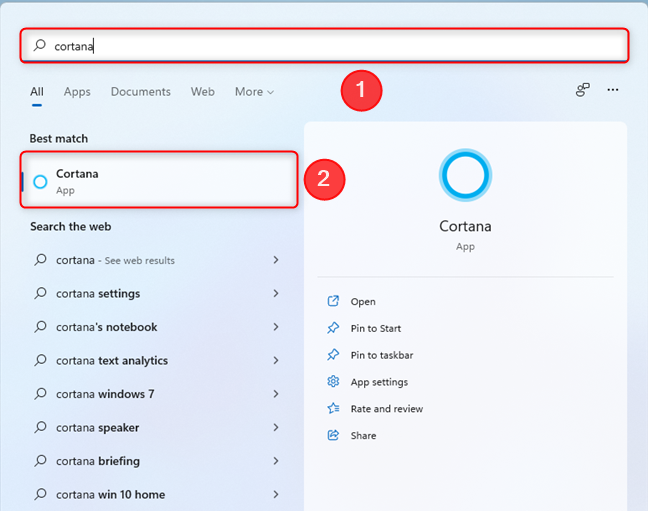Click the star icon for Rate and review
This screenshot has height=511, width=648.
pyautogui.click(x=333, y=408)
